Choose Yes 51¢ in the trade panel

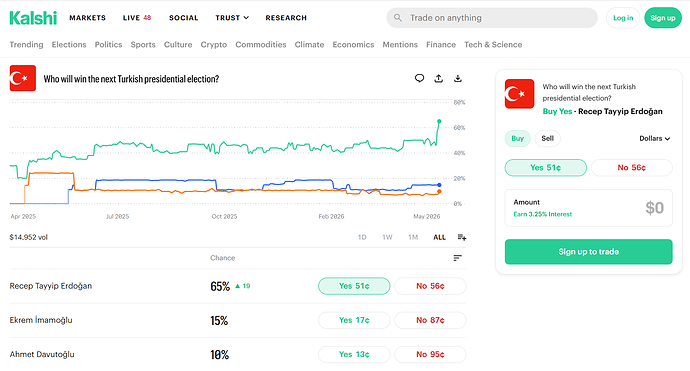[546, 168]
